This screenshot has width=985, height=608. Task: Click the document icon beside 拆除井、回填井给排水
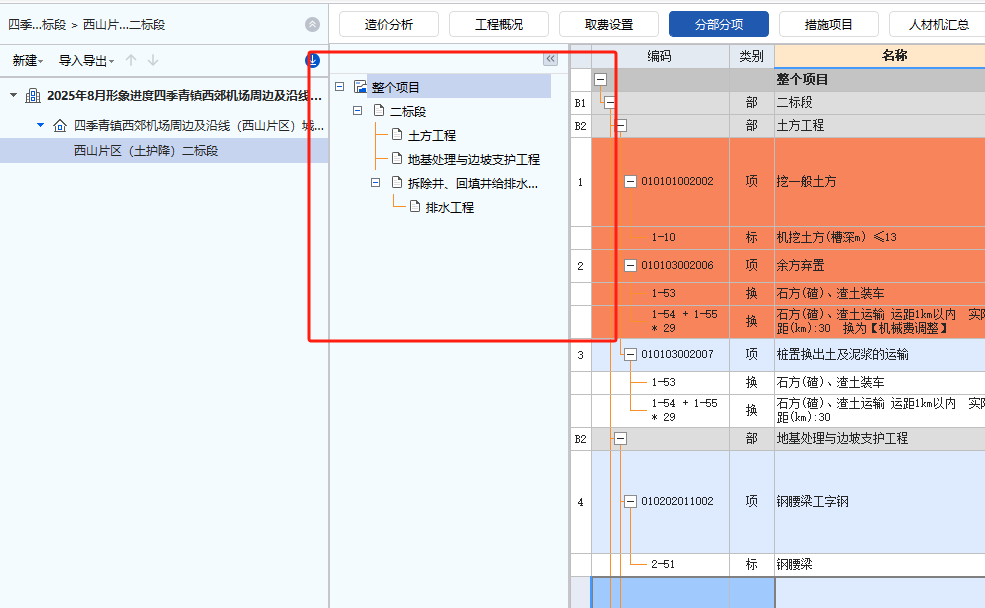[396, 183]
